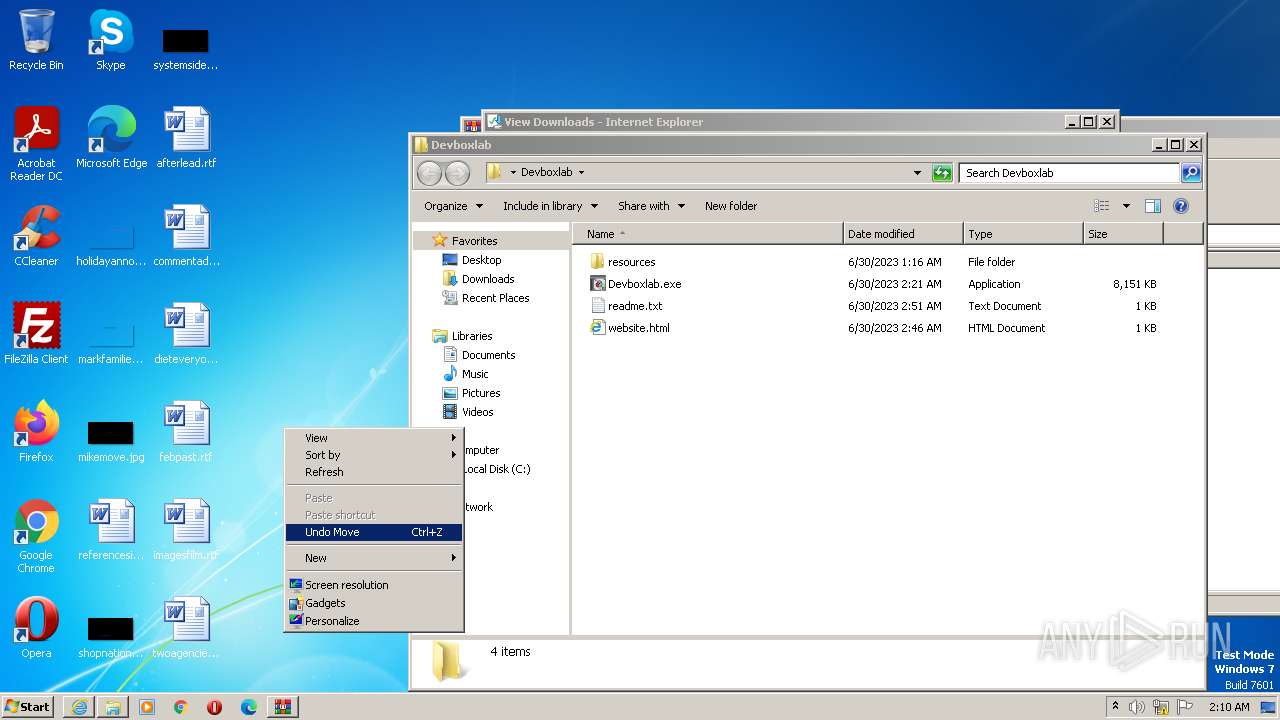Select the resources folder icon
Screen dimensions: 1280x720
[598, 262]
